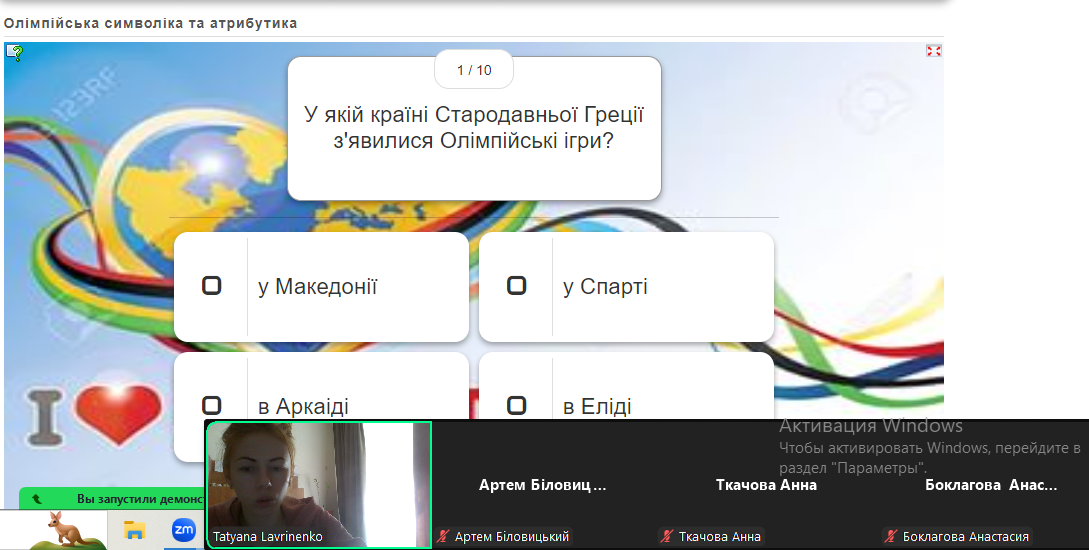Tick the checkbox for у Спарті
Screen dimensions: 1089x550
click(516, 285)
